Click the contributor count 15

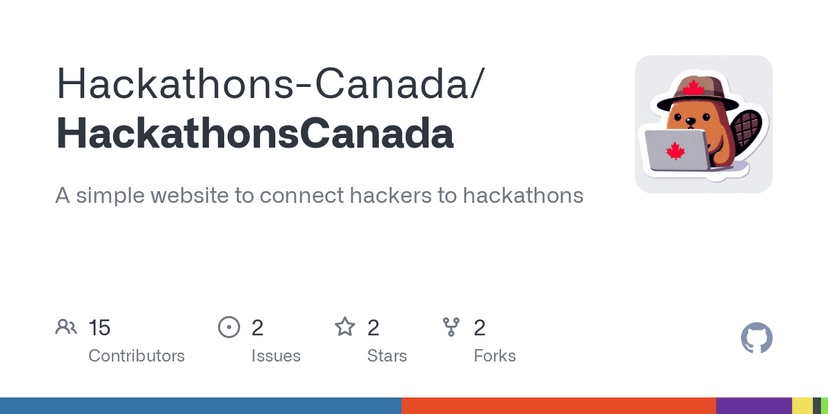click(99, 327)
